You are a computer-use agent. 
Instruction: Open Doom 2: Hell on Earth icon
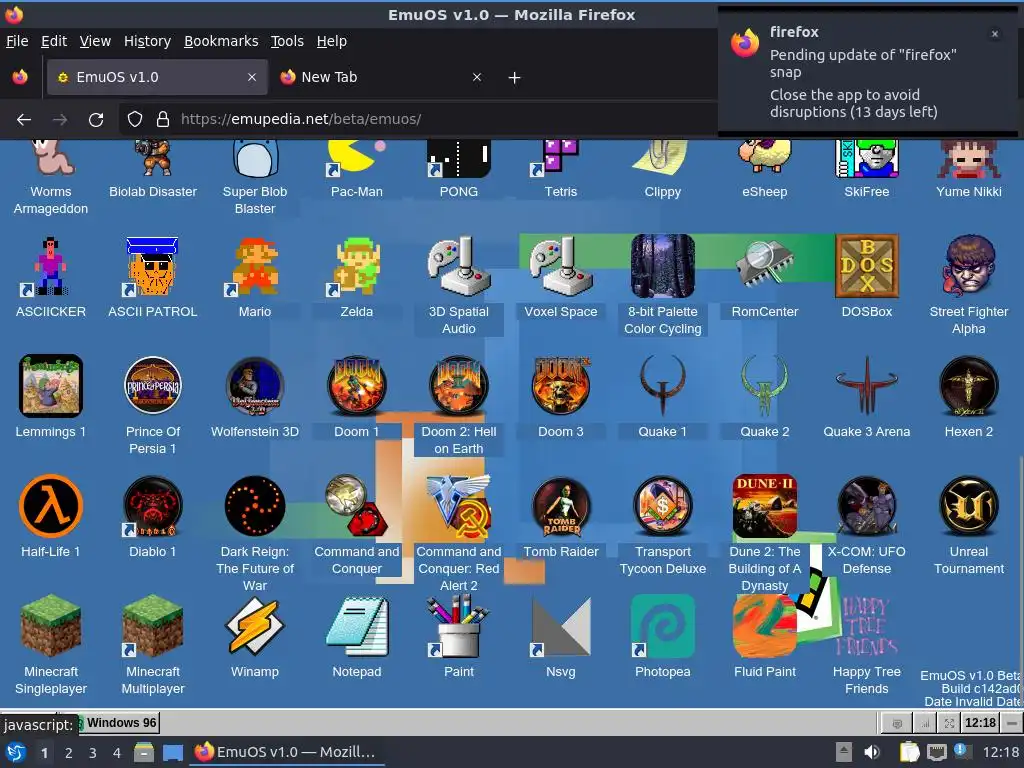(458, 386)
